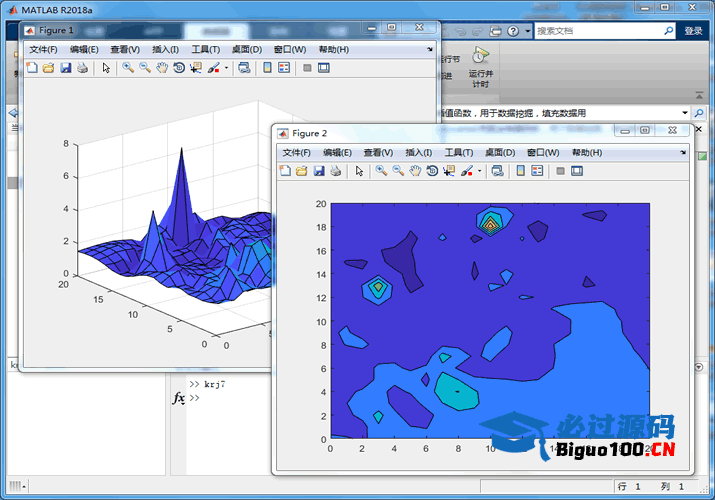Print figure icon in Figure 1 toolbar
Image resolution: width=715 pixels, height=500 pixels.
click(x=83, y=68)
